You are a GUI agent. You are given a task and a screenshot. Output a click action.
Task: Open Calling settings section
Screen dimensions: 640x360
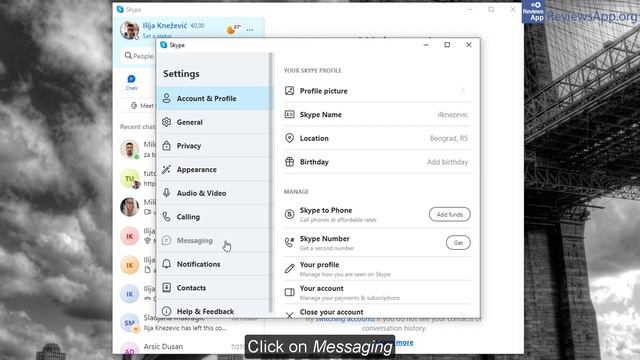pos(214,217)
